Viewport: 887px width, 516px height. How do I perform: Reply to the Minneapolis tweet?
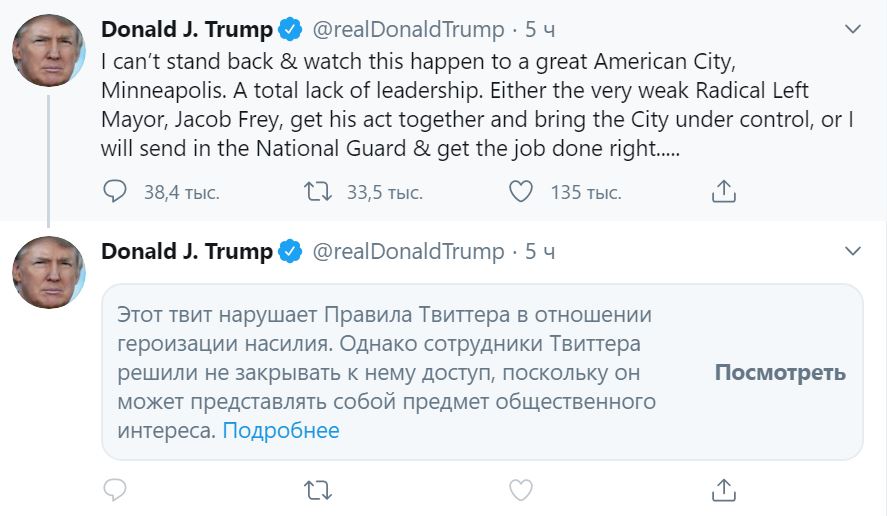[x=116, y=191]
